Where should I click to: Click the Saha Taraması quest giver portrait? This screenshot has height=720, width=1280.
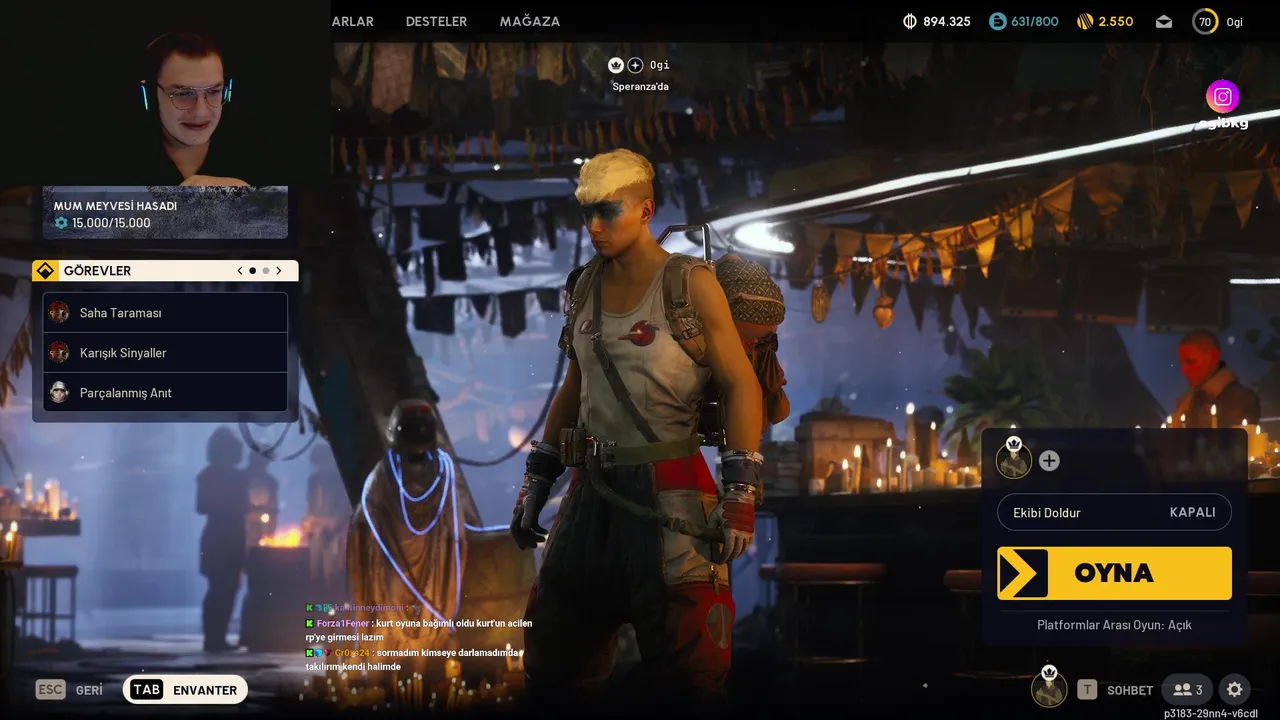pyautogui.click(x=59, y=312)
